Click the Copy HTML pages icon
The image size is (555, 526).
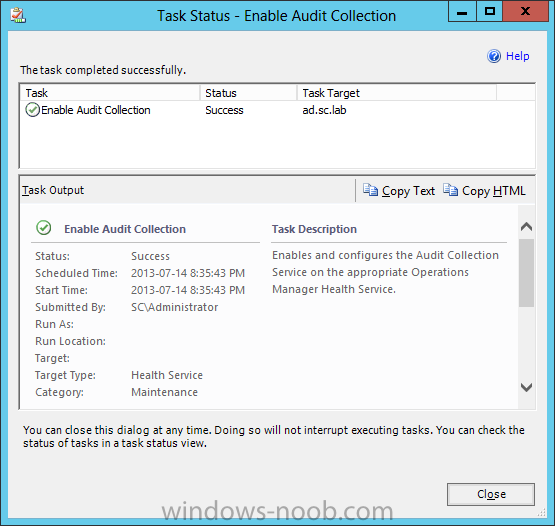tap(450, 190)
